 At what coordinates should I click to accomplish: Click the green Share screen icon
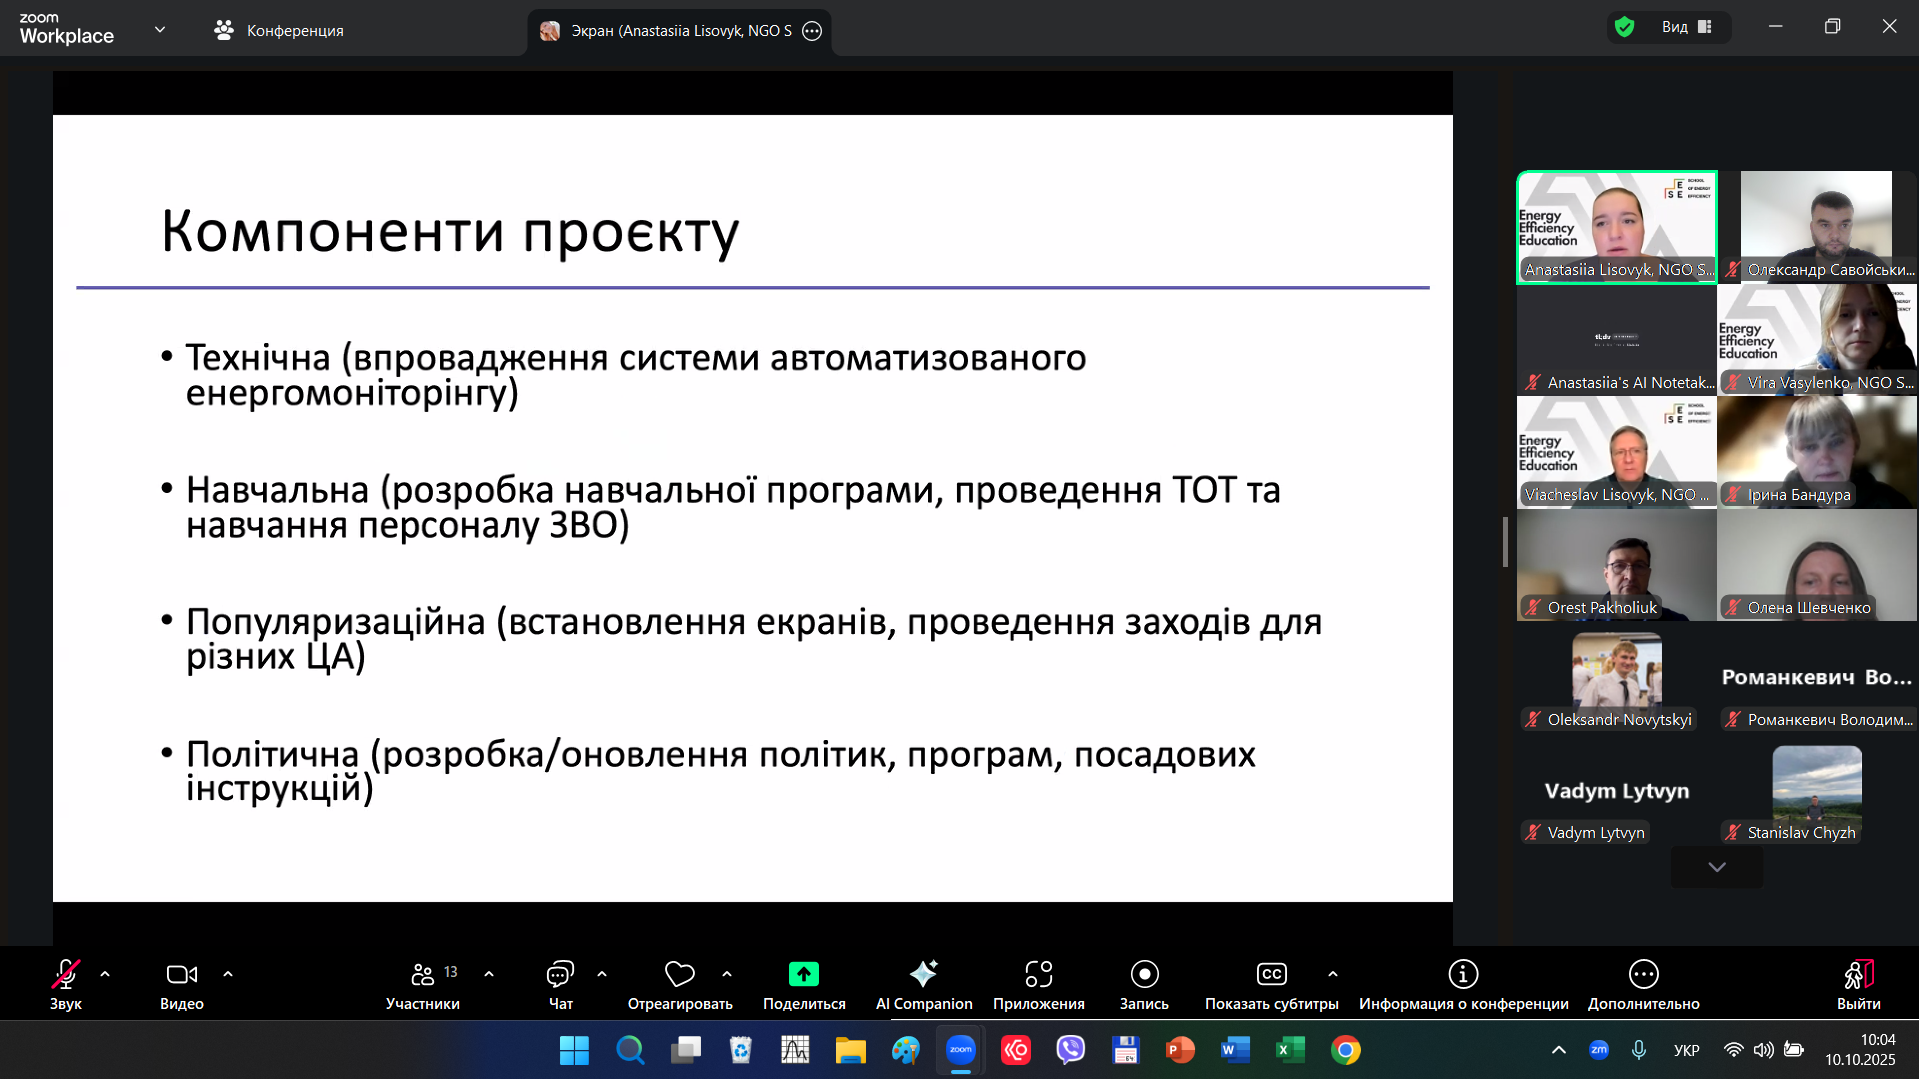click(803, 974)
